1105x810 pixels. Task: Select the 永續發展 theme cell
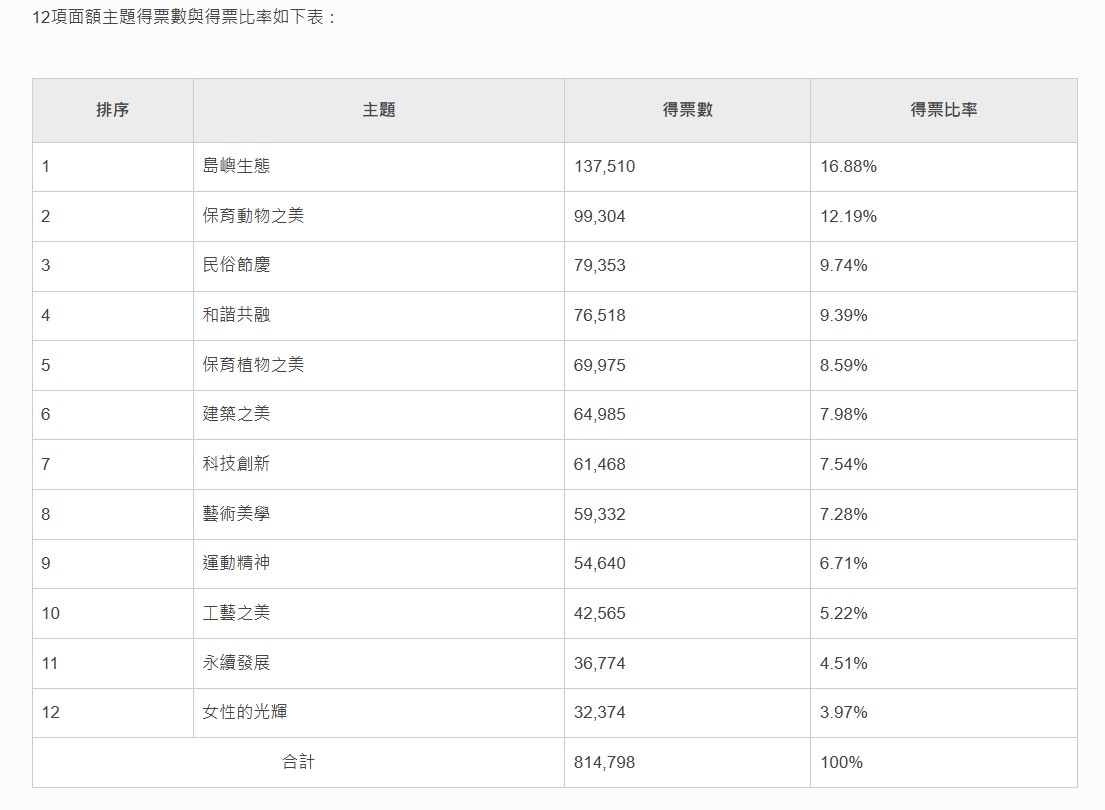coord(236,663)
